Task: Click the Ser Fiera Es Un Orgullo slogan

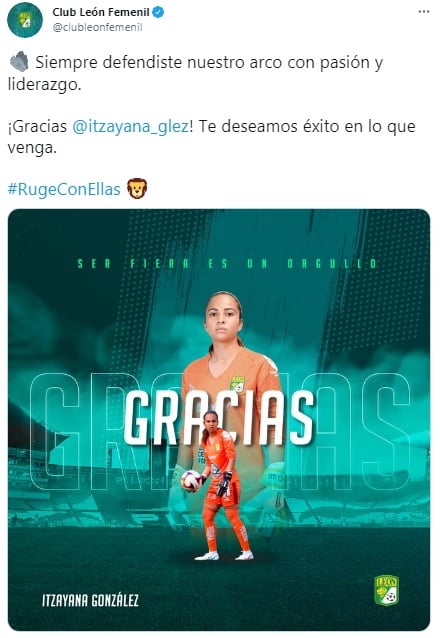Action: coord(227,264)
